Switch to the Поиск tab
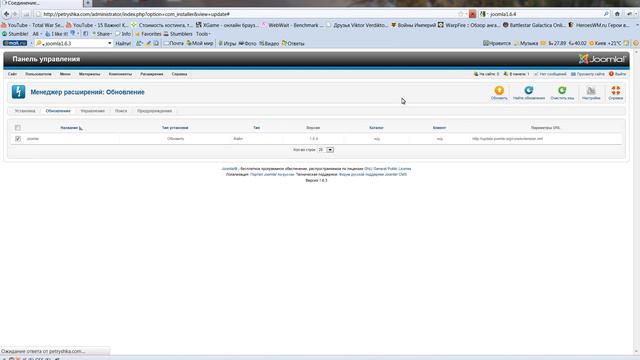 pos(121,111)
